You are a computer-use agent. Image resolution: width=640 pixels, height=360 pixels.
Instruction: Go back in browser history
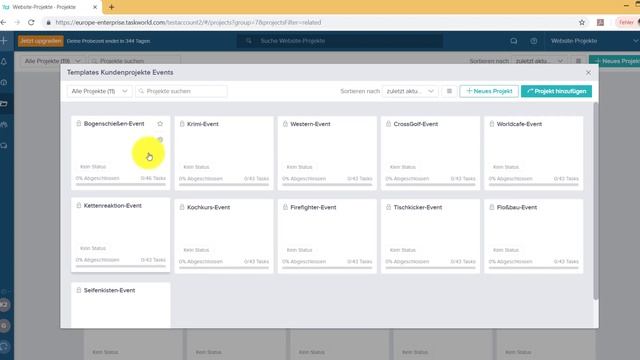tap(4, 22)
